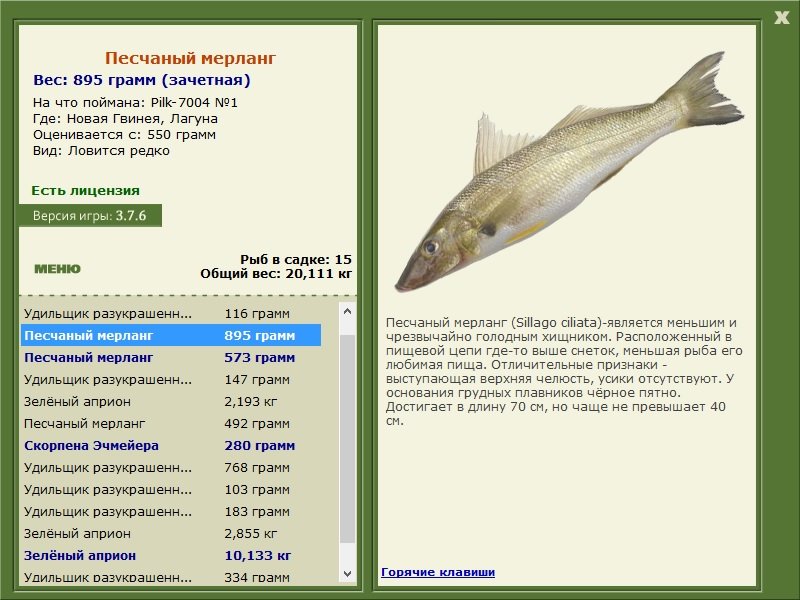Screen dimensions: 800x600
Task: Open the Горячие клавиши link
Action: [x=438, y=572]
